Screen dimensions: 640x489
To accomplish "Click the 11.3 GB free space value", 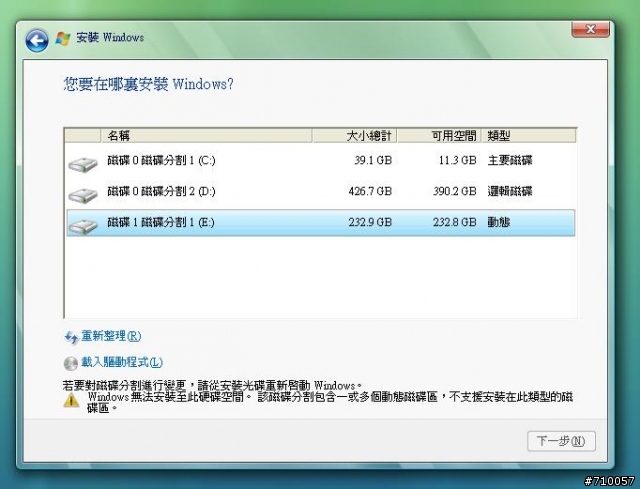I will point(458,160).
